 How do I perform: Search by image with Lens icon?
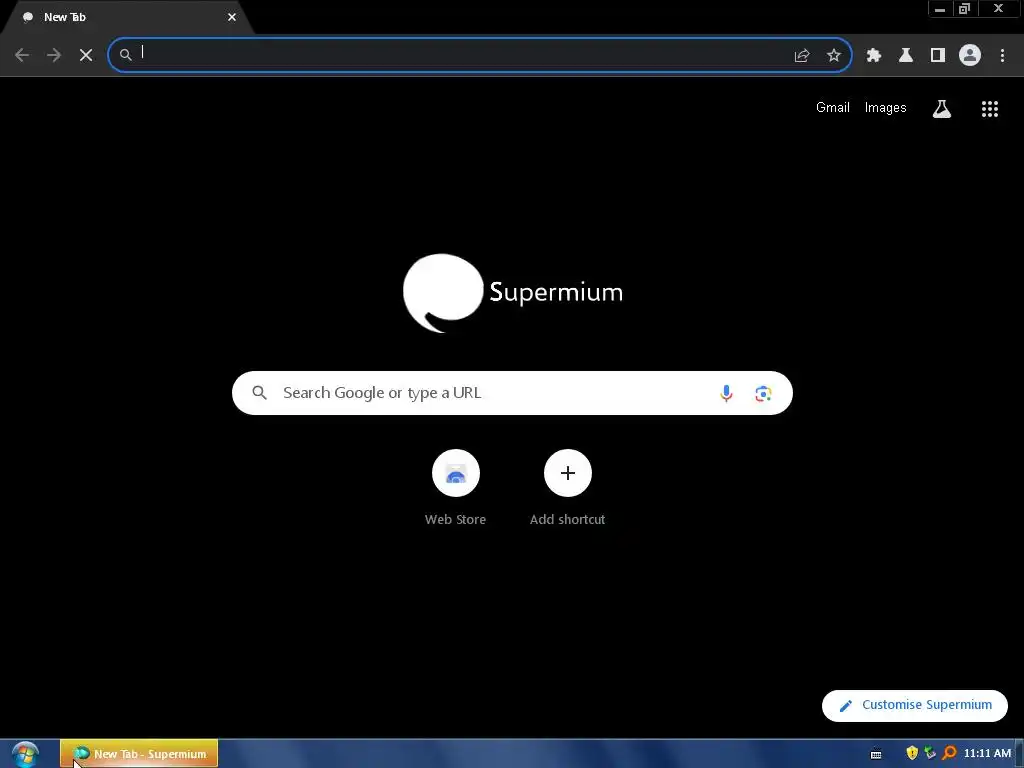click(x=763, y=393)
